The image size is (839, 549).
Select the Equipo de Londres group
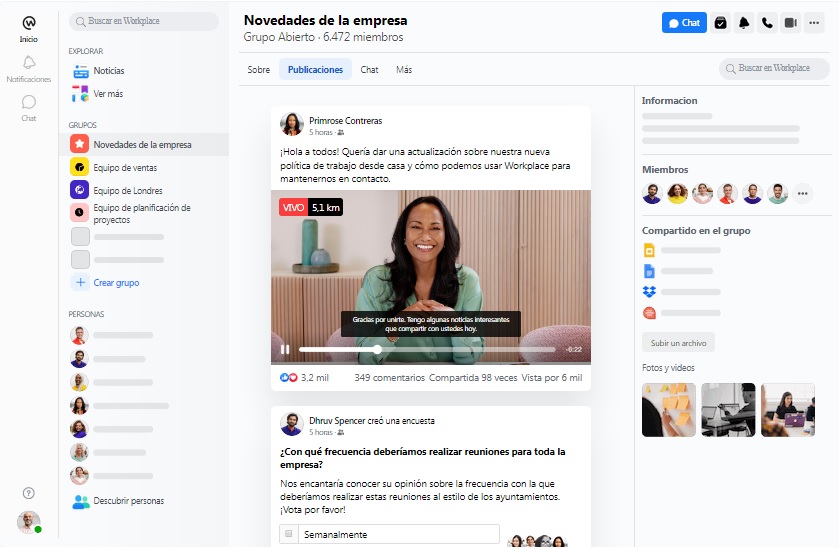coord(127,190)
